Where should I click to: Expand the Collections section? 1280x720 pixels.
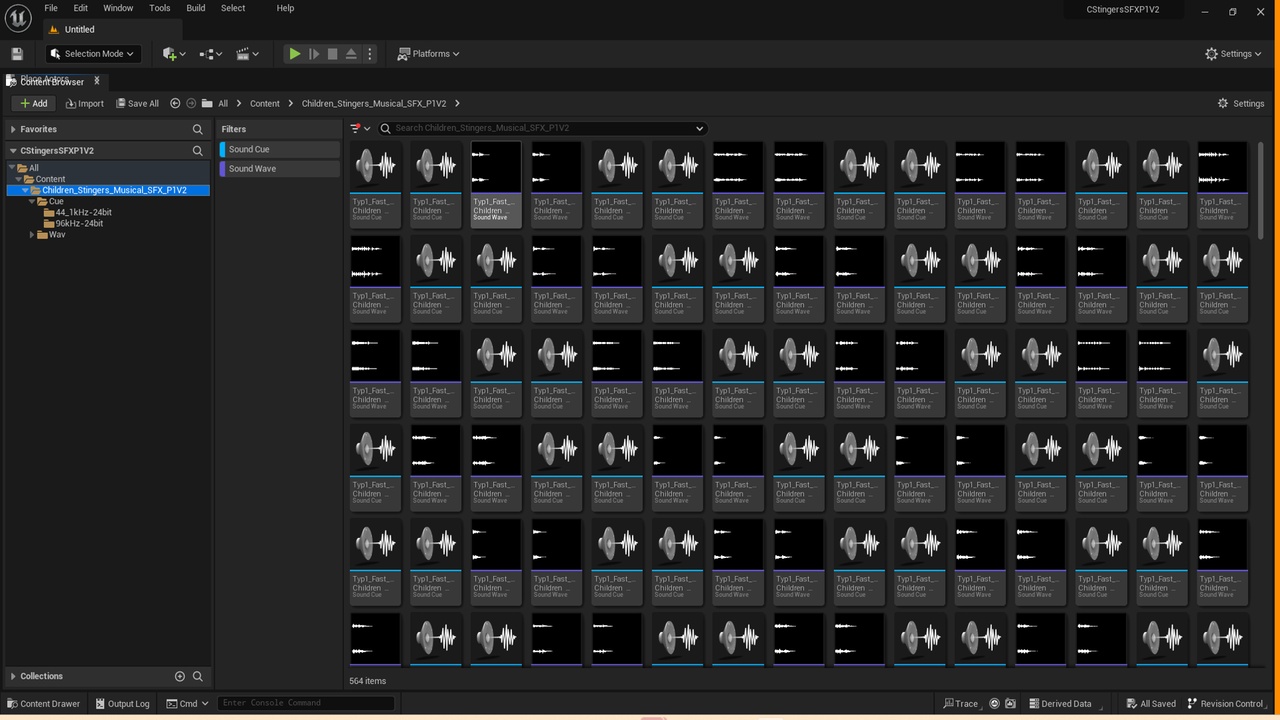13,676
